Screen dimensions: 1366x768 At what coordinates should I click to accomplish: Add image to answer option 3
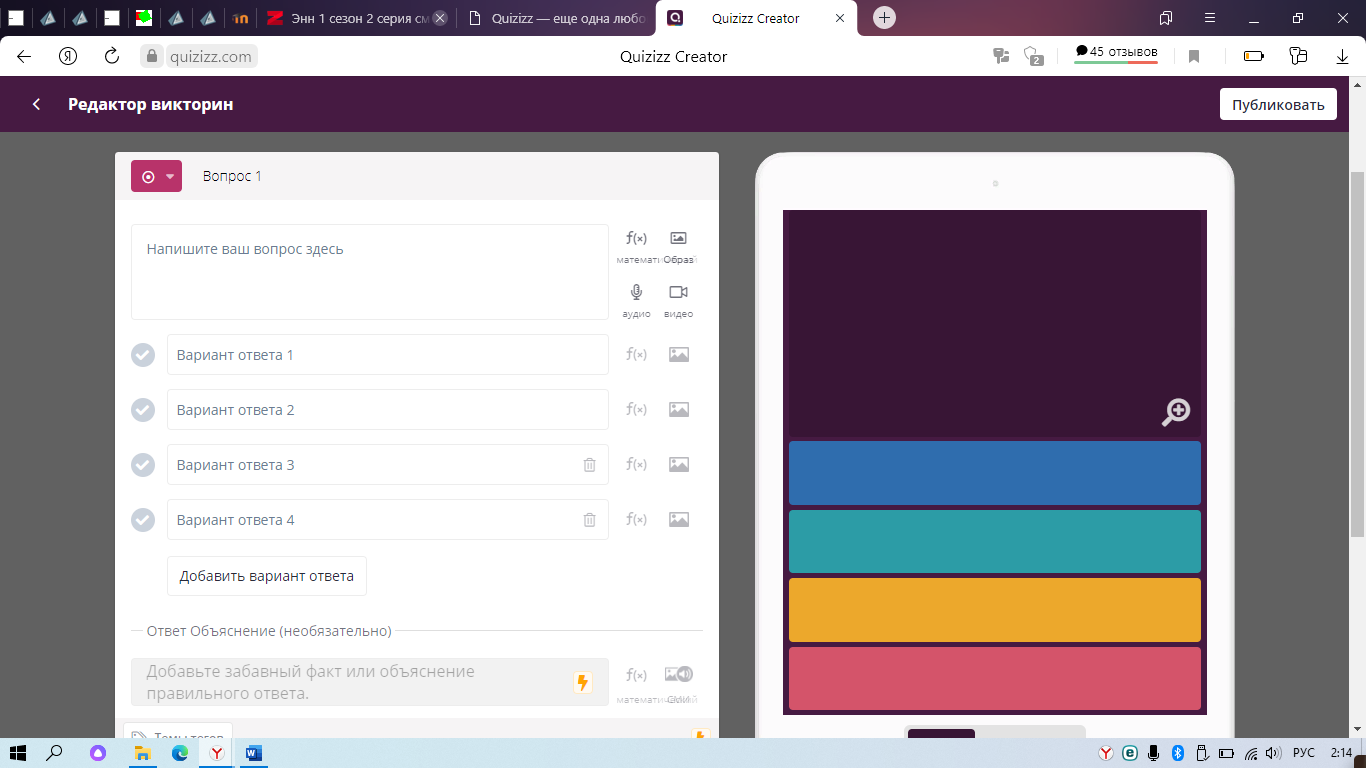pos(679,464)
